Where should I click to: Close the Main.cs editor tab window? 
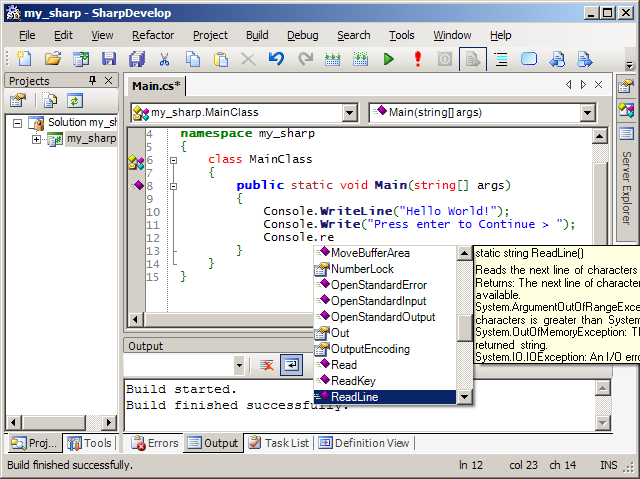click(x=599, y=85)
